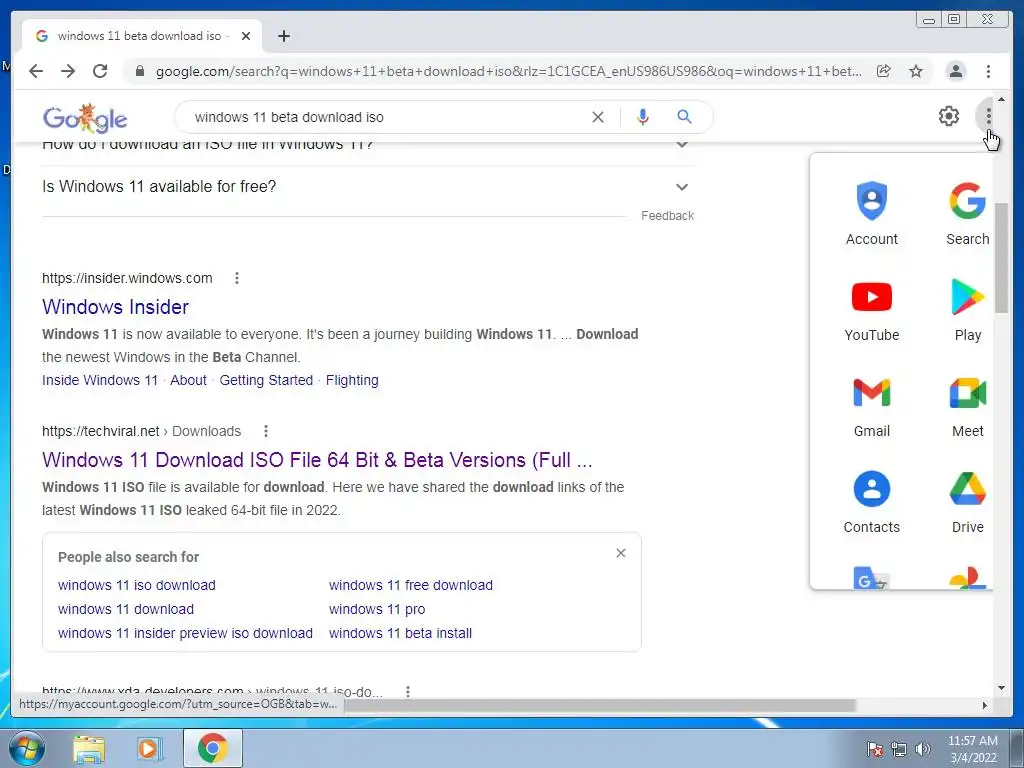The width and height of the screenshot is (1024, 768).
Task: Click page scrollbar down arrow
Action: 1001,688
